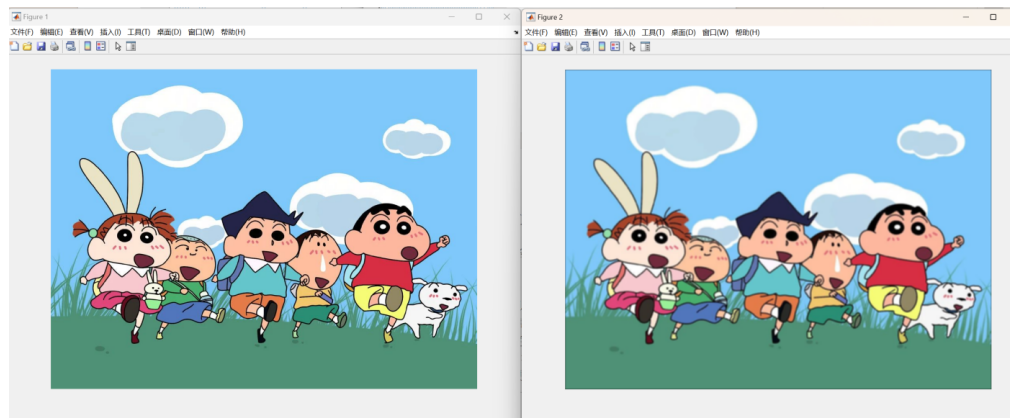Viewport: 1013px width, 418px height.
Task: Click Open File folder icon in Figure 1
Action: click(27, 47)
